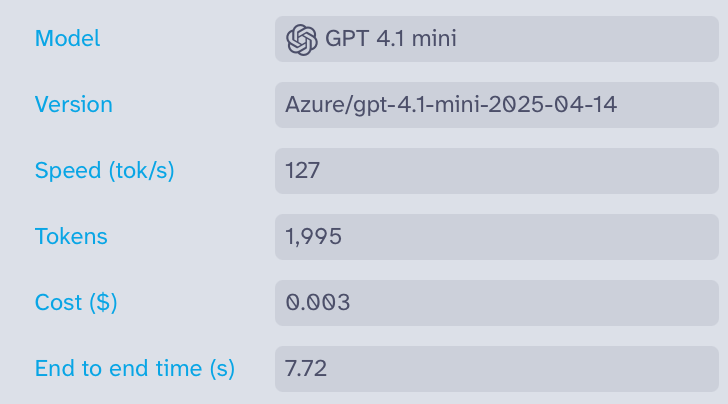Click the Cost ($) label
The image size is (728, 404).
[76, 303]
